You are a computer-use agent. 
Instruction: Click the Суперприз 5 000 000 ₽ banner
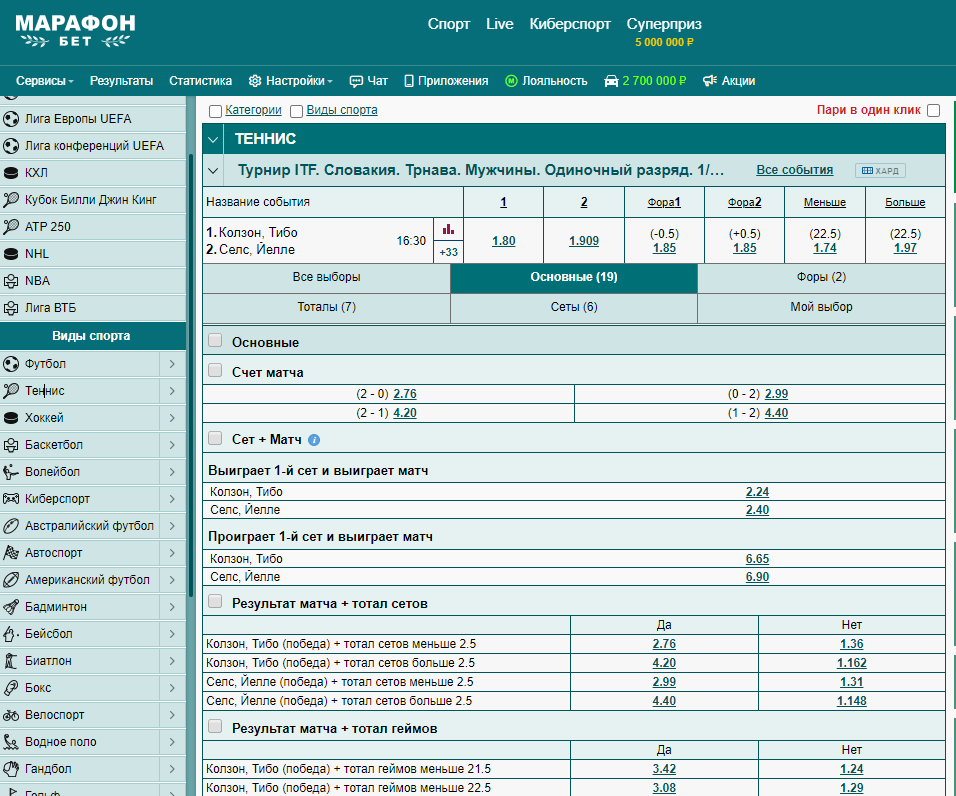664,32
